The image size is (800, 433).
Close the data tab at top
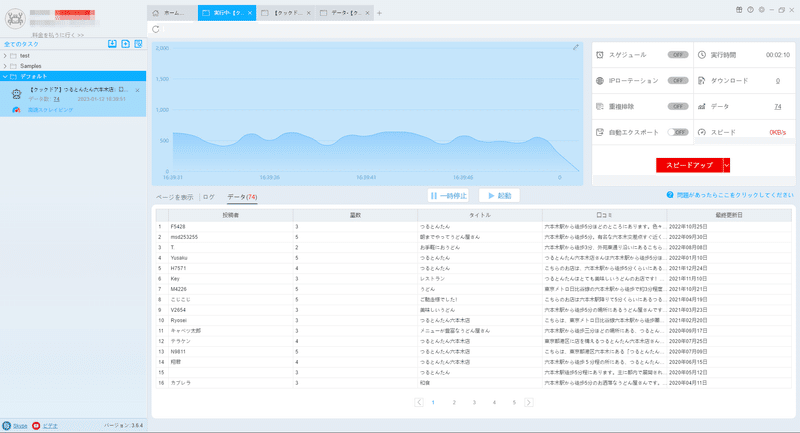367,13
